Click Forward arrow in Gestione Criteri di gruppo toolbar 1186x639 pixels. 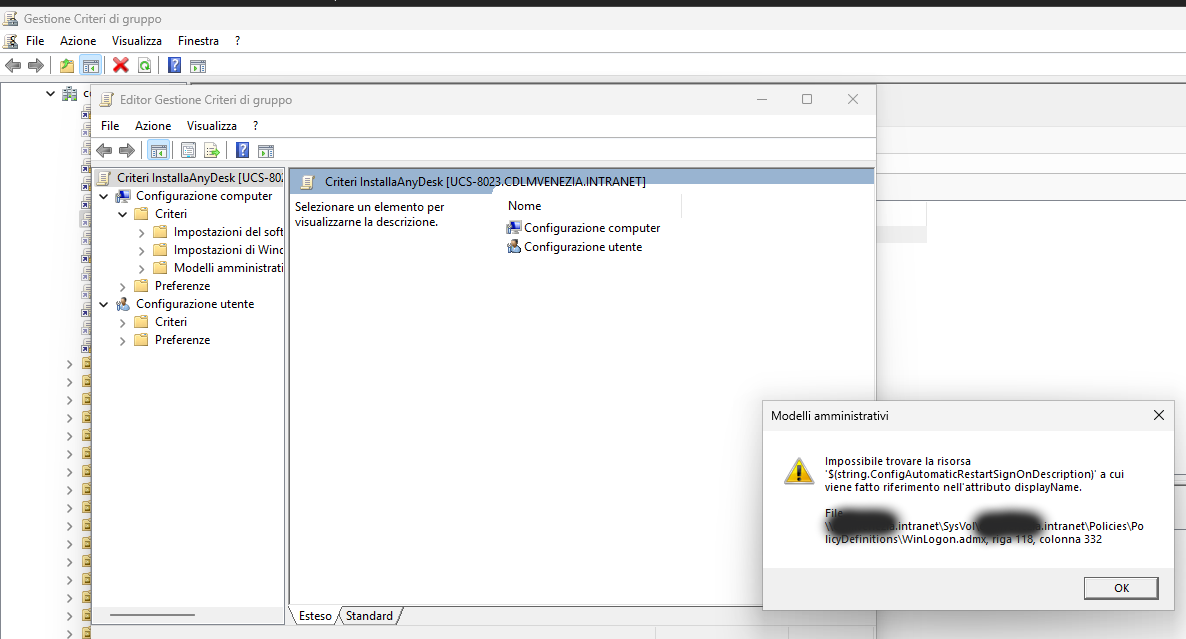[36, 66]
